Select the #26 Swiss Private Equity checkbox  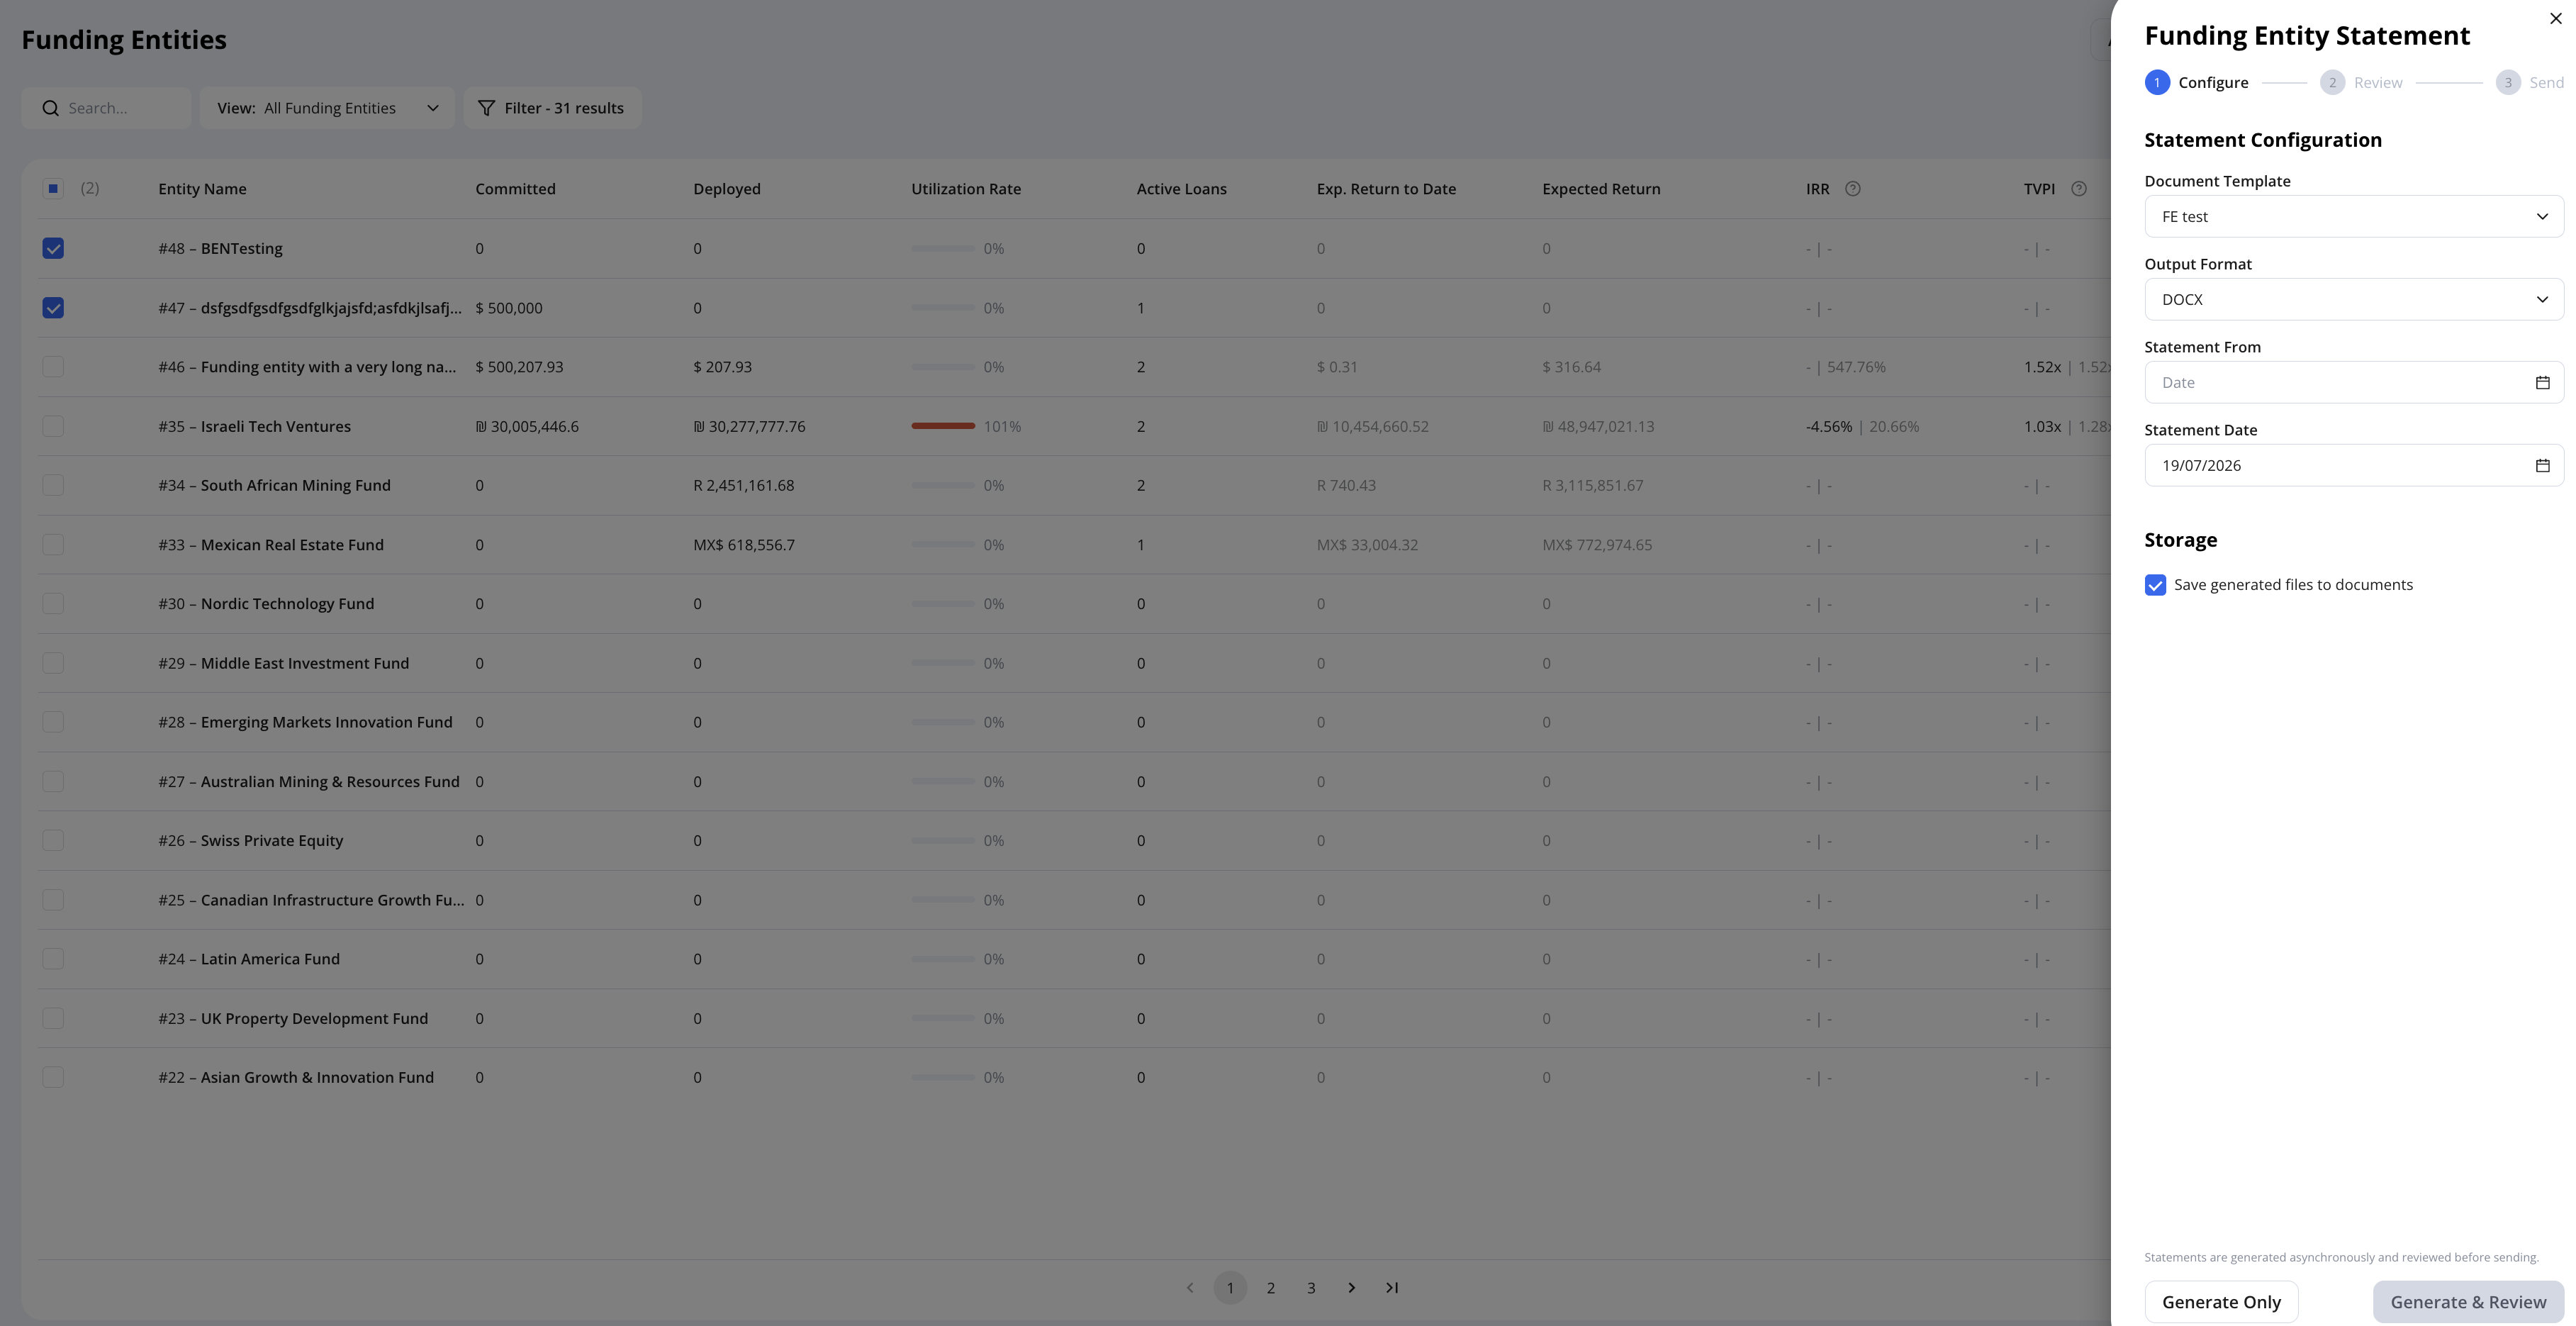point(53,841)
